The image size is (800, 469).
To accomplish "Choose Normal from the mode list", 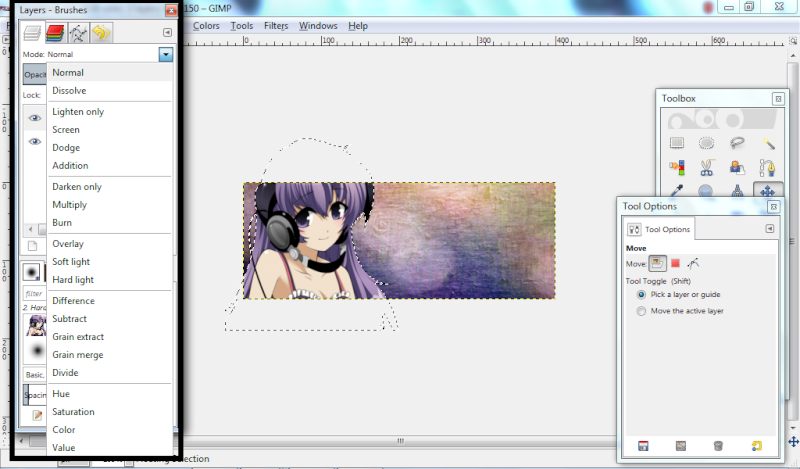I will pos(110,72).
